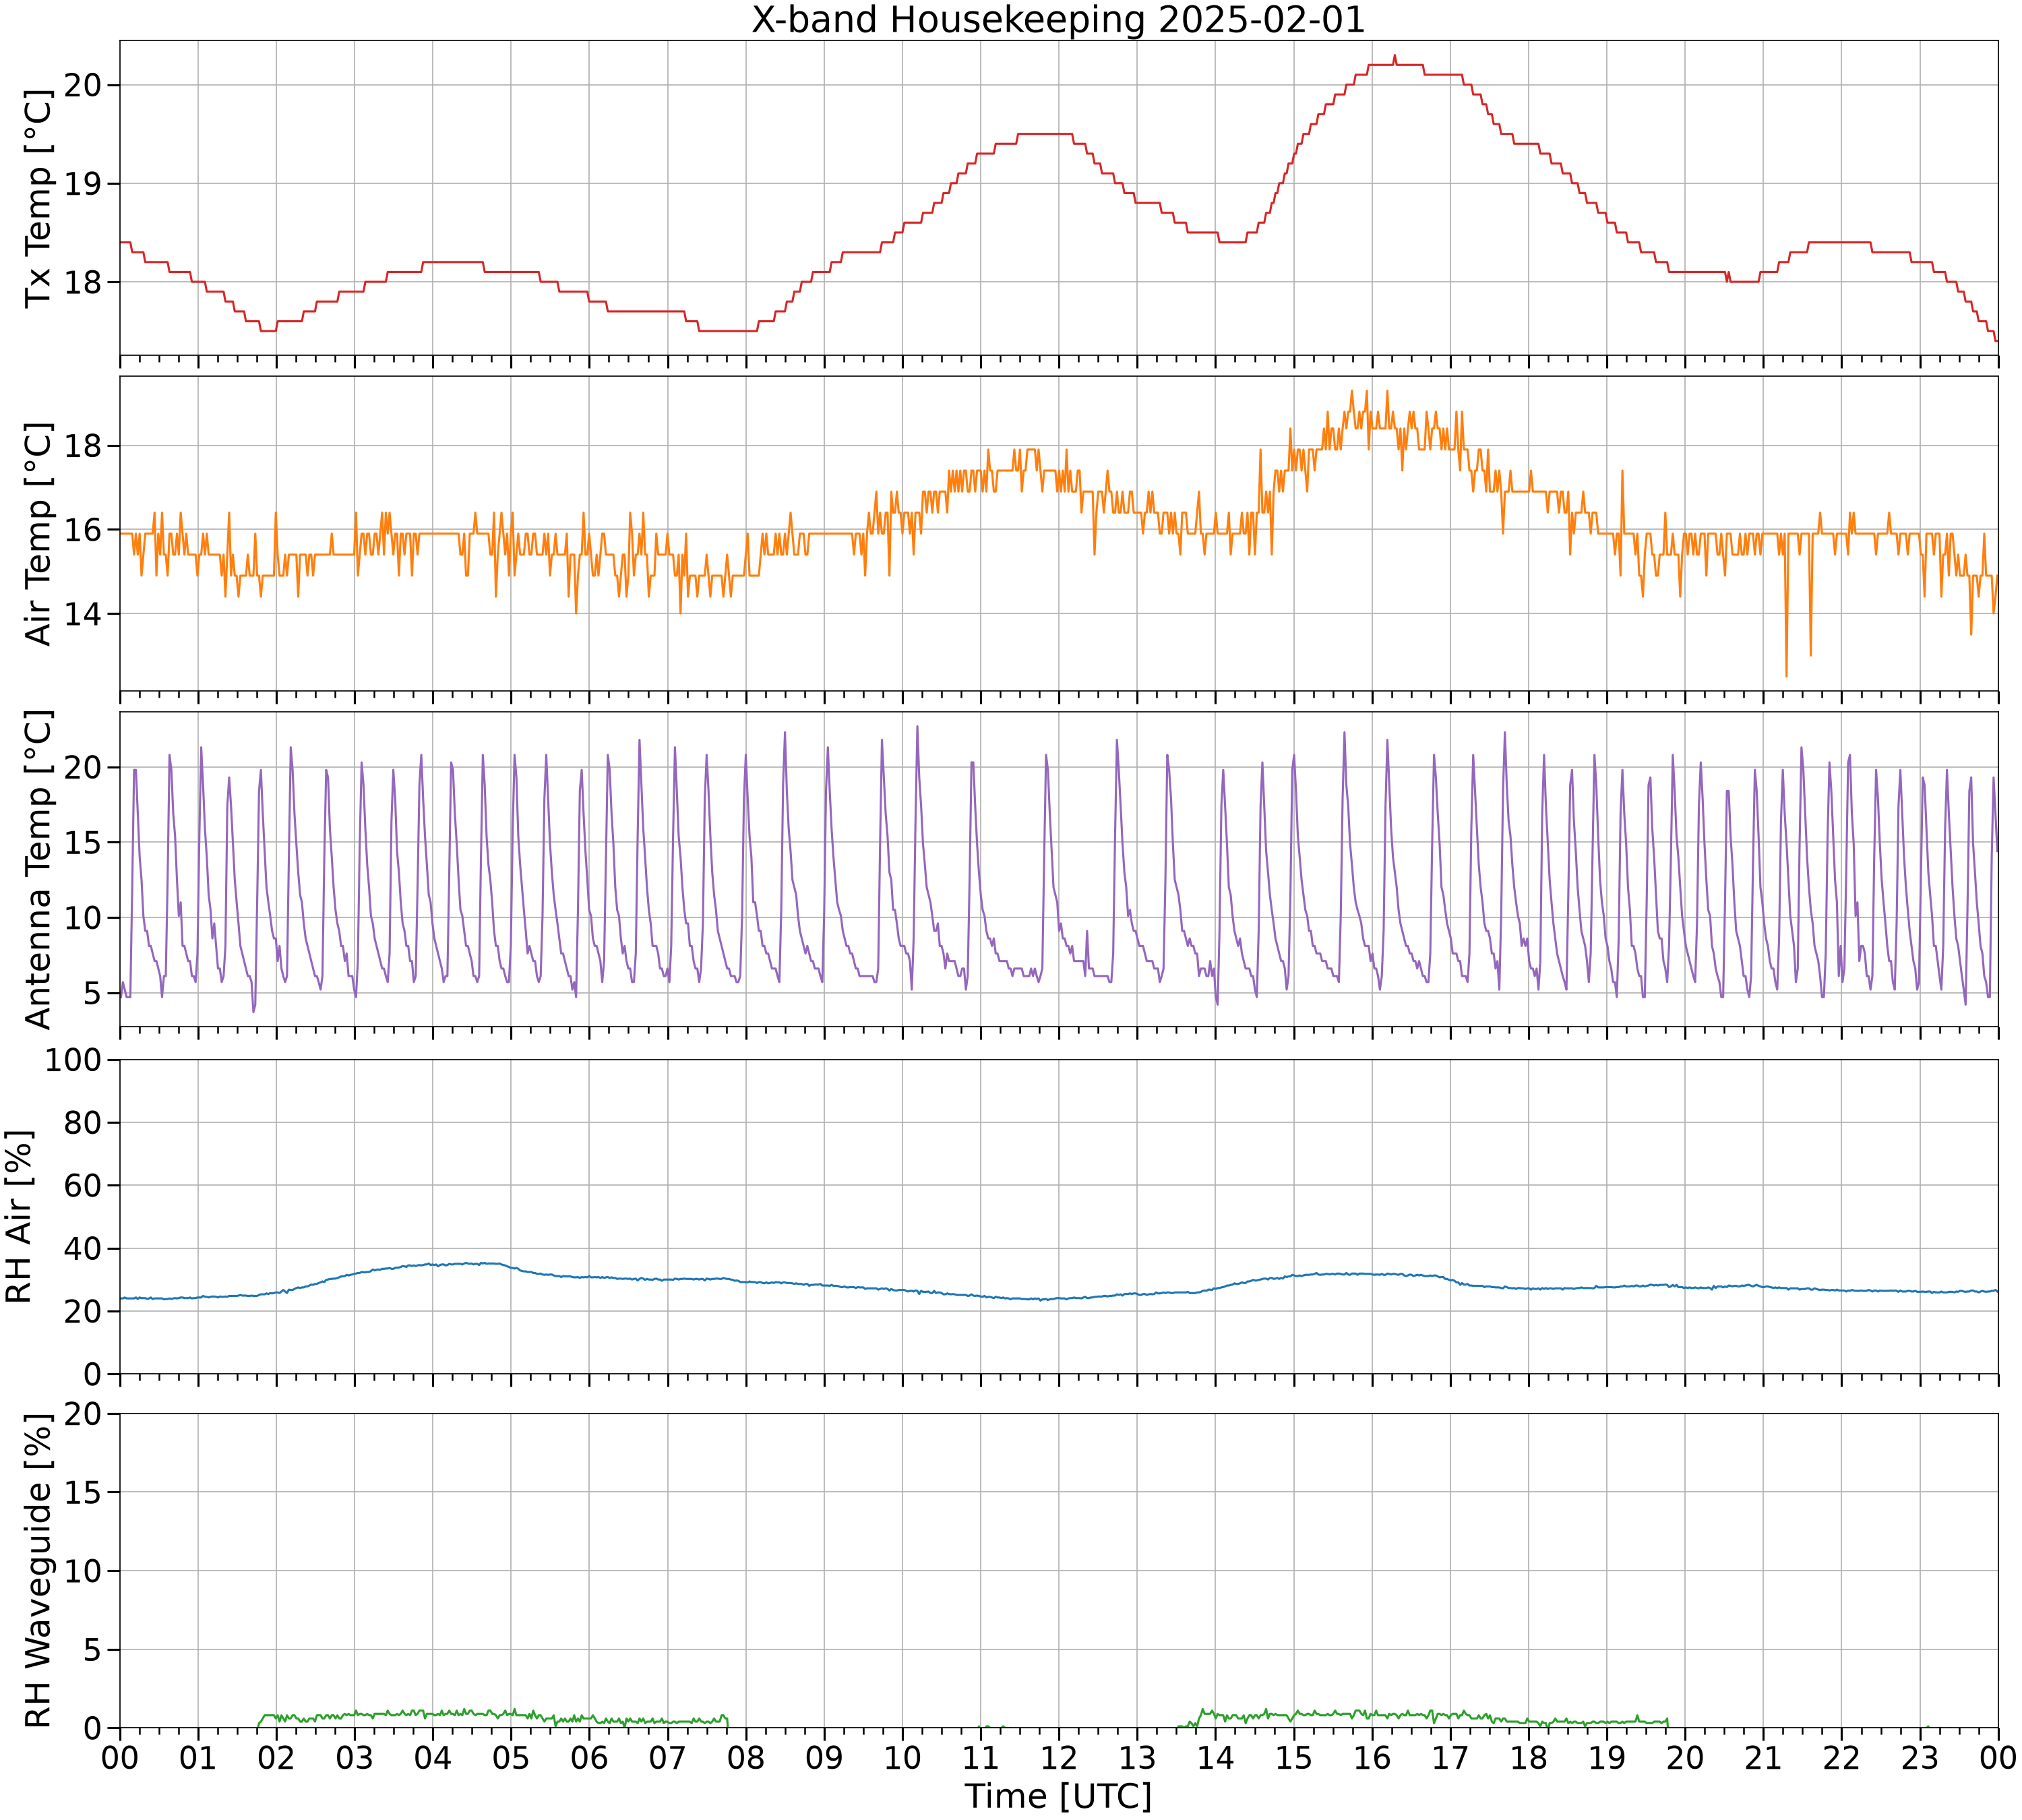Click the red Tx Temp peak near 16 UTC
Viewport: 2022px width, 1820px height.
click(x=1394, y=57)
